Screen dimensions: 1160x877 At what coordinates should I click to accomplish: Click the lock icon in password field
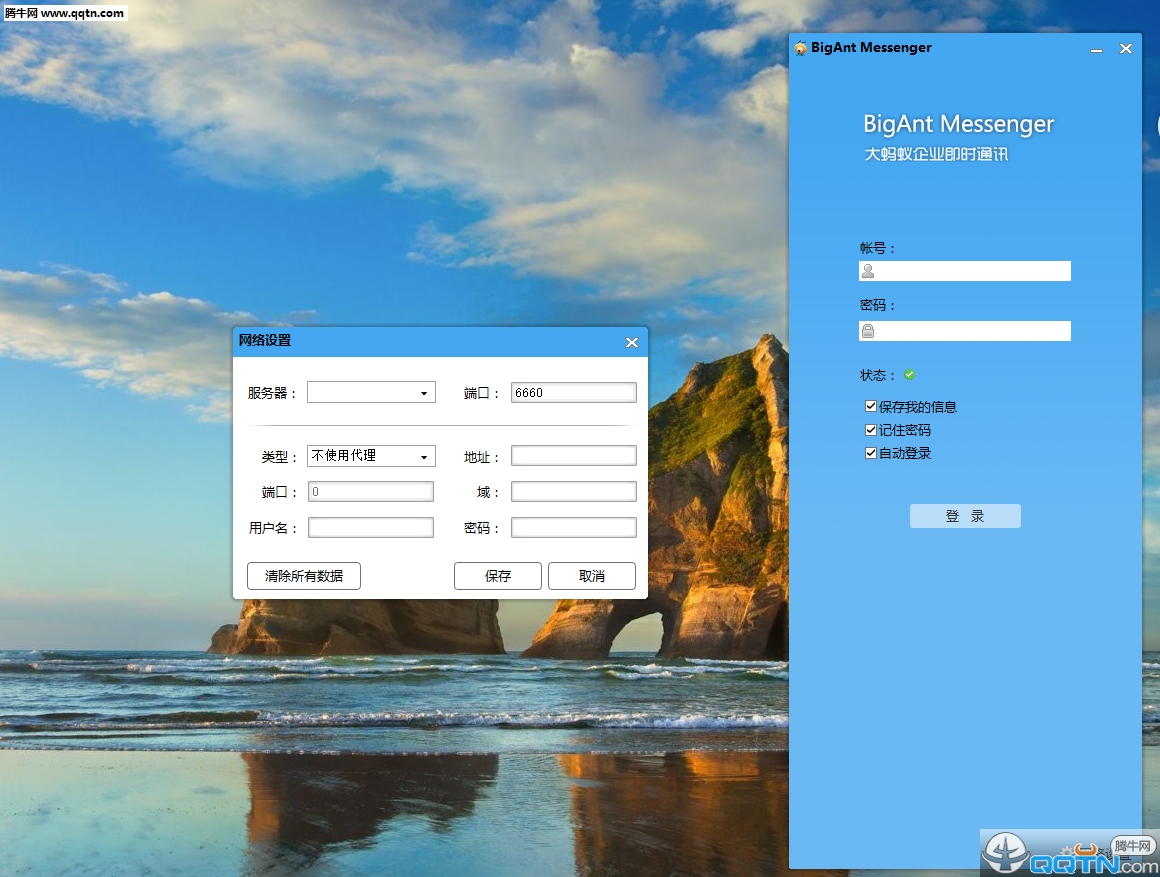click(x=869, y=331)
